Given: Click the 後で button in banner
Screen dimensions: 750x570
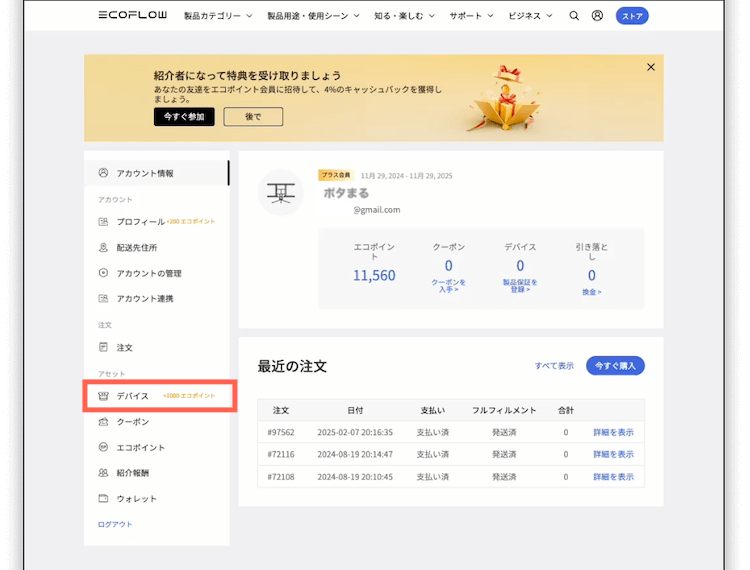Looking at the screenshot, I should click(x=253, y=117).
